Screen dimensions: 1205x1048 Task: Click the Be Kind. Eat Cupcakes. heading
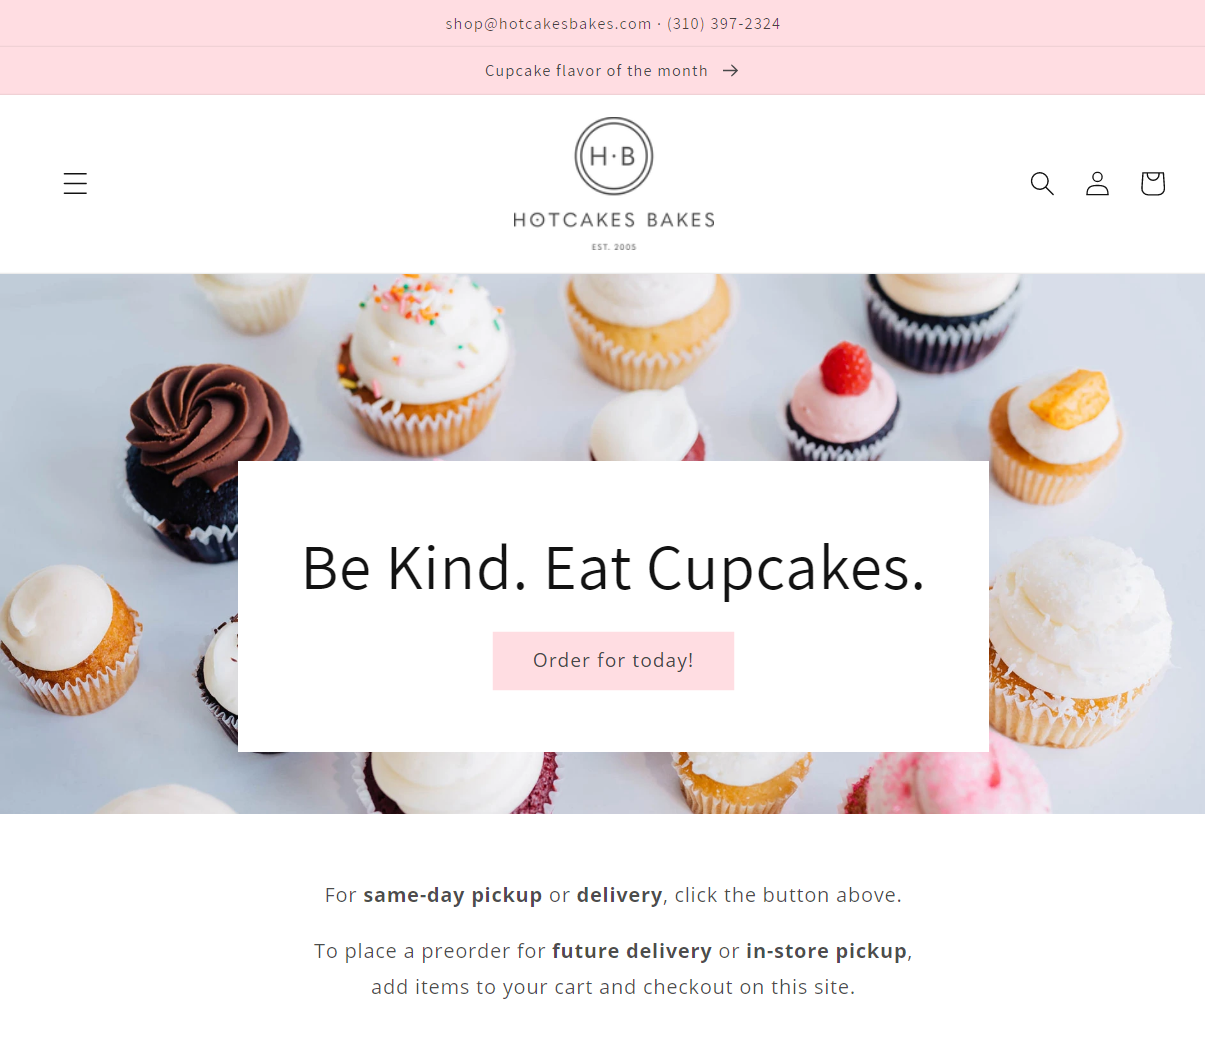pyautogui.click(x=613, y=569)
